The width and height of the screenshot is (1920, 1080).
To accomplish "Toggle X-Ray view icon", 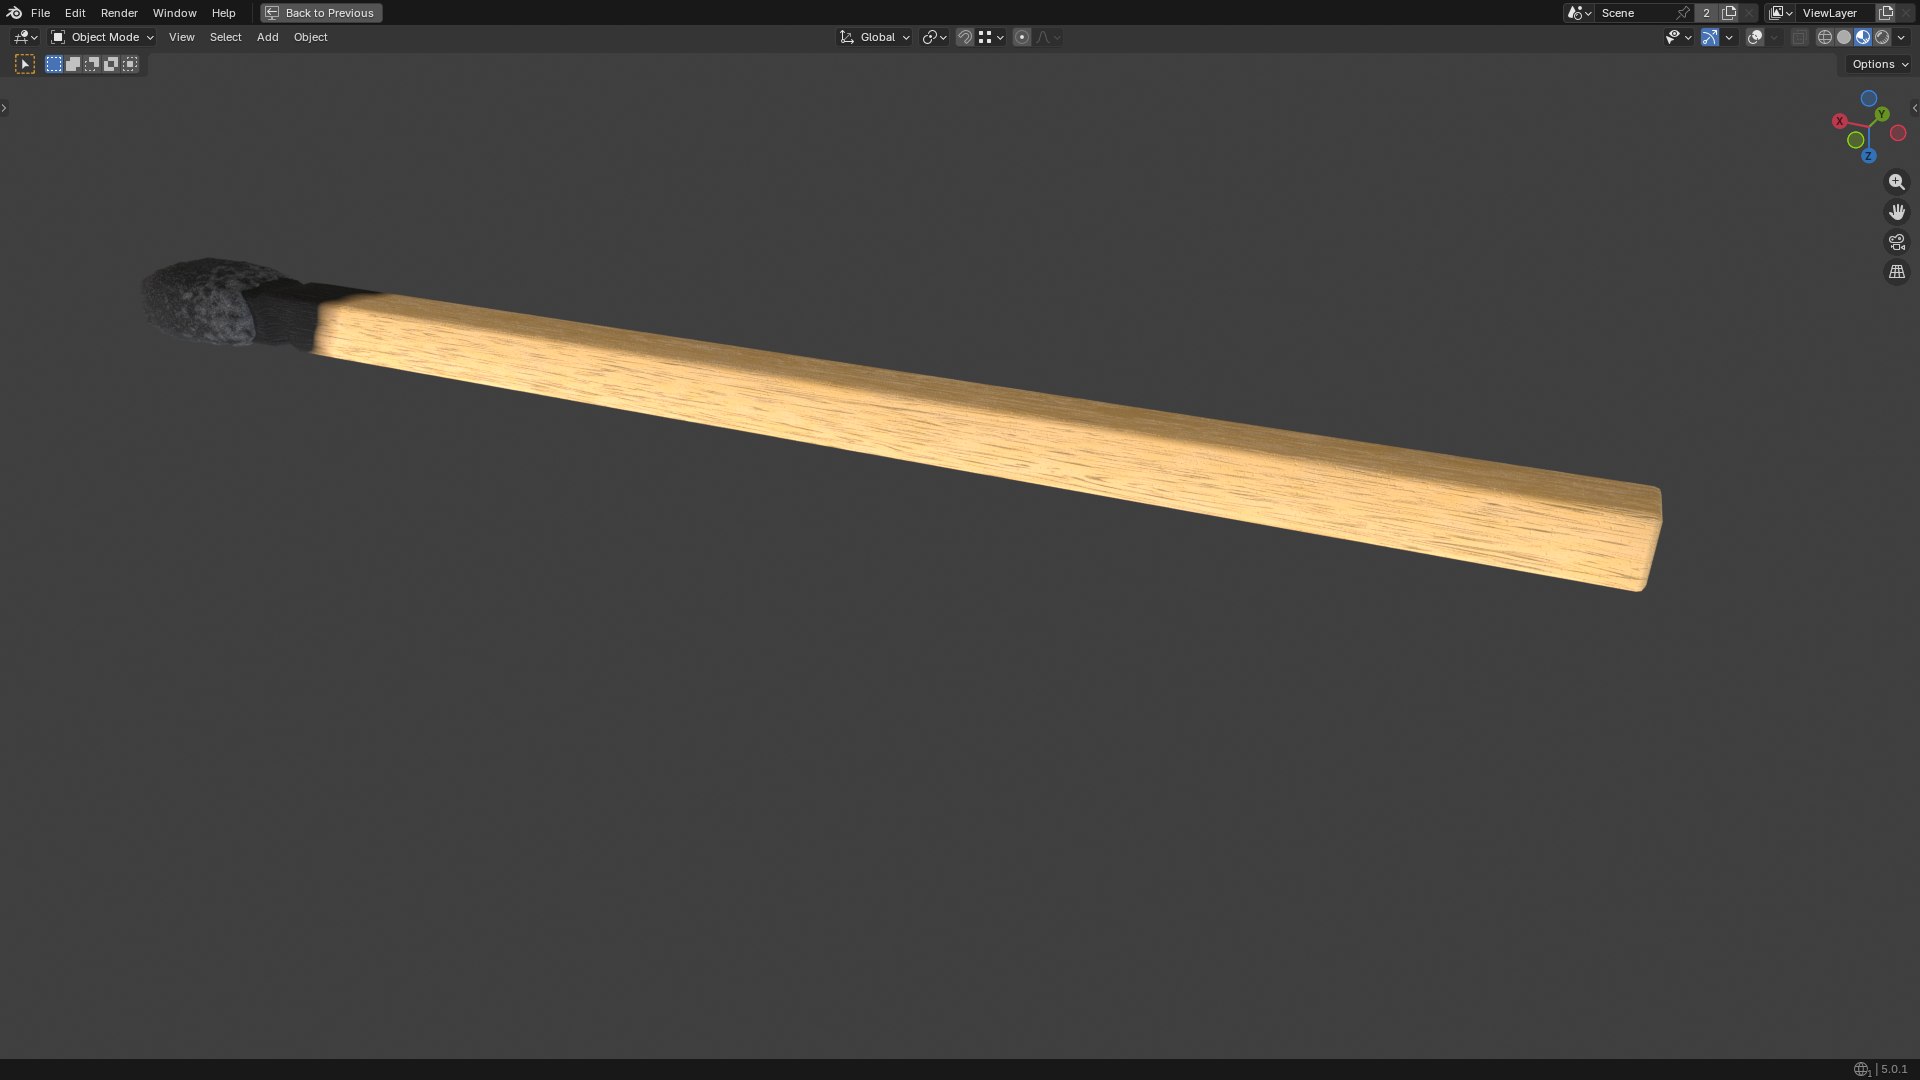I will tap(1800, 37).
